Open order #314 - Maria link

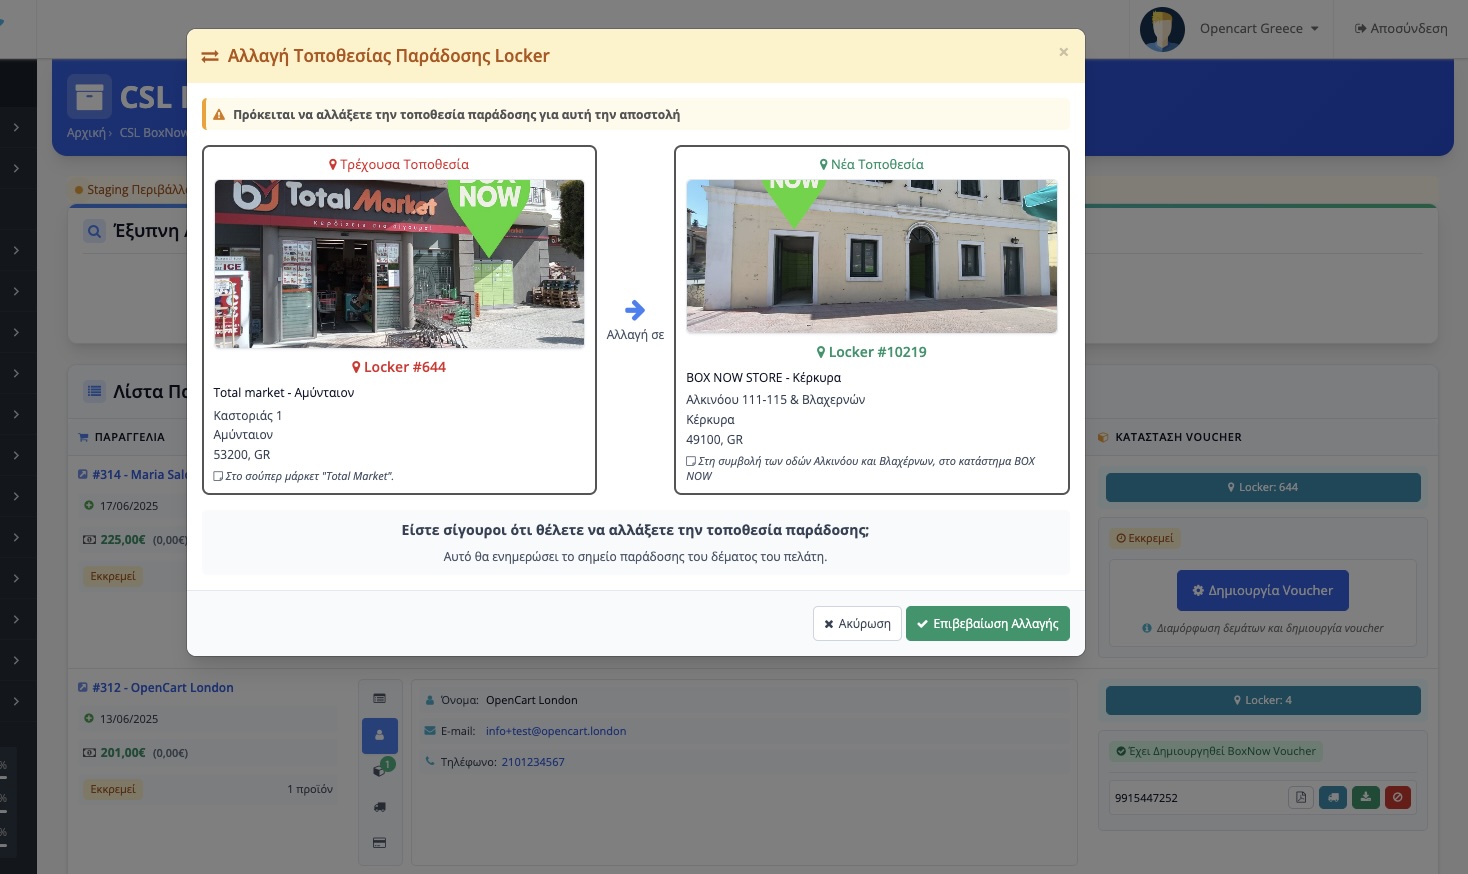pos(139,475)
